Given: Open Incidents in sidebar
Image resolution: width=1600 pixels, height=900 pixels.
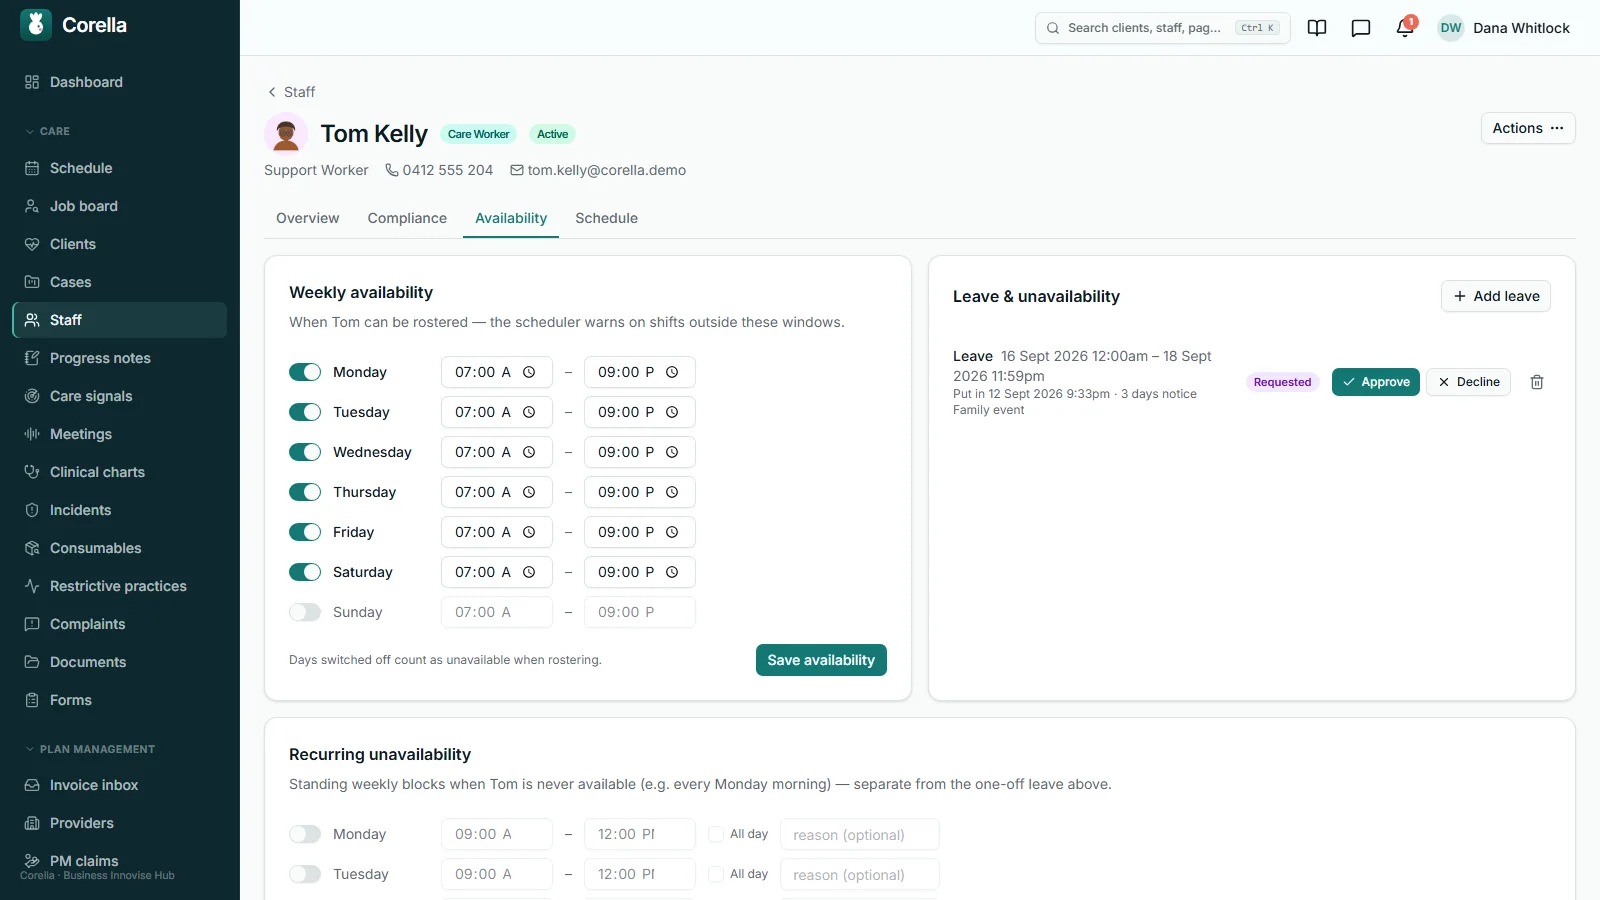Looking at the screenshot, I should pyautogui.click(x=119, y=510).
